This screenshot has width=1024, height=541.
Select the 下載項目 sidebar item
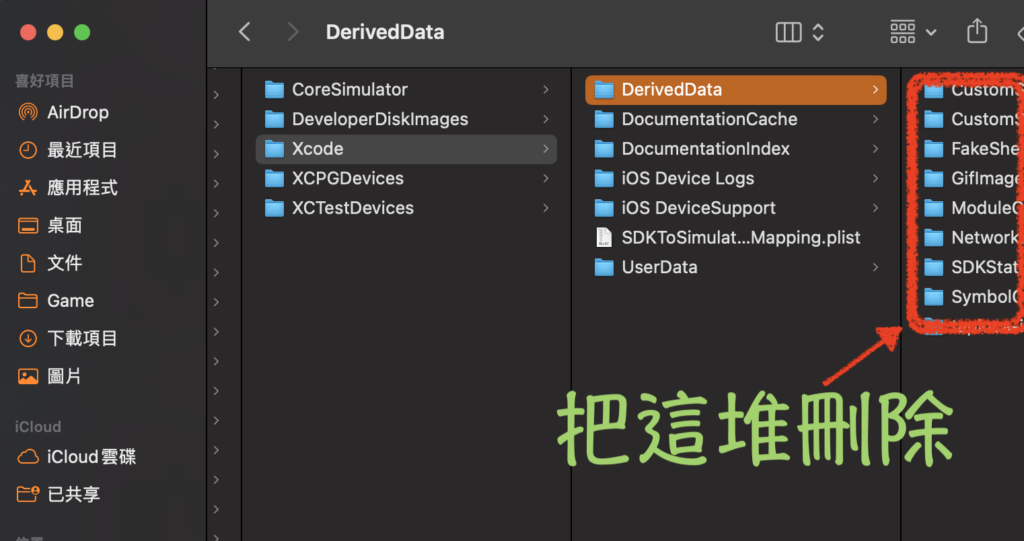click(x=82, y=338)
